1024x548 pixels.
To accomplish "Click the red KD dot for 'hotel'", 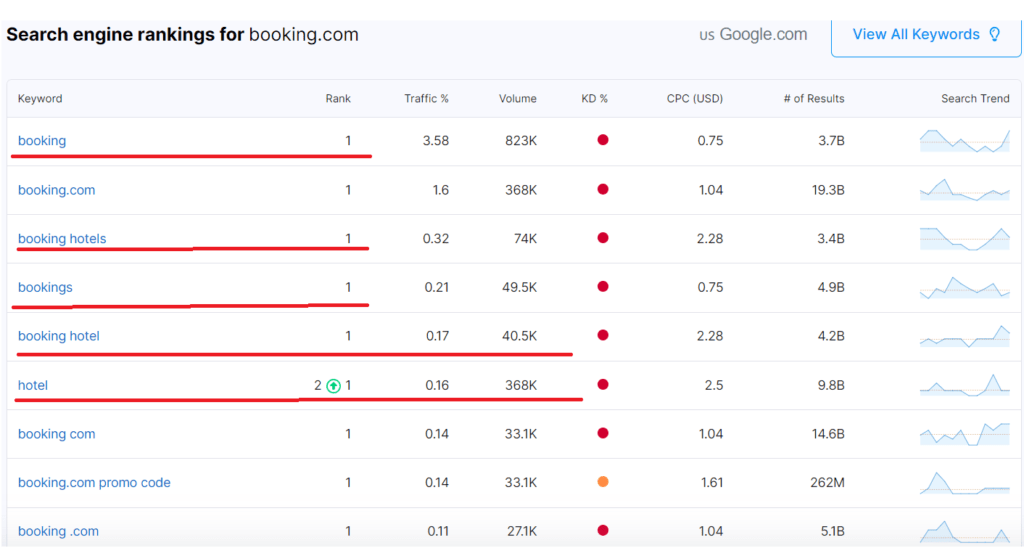I will (x=603, y=385).
